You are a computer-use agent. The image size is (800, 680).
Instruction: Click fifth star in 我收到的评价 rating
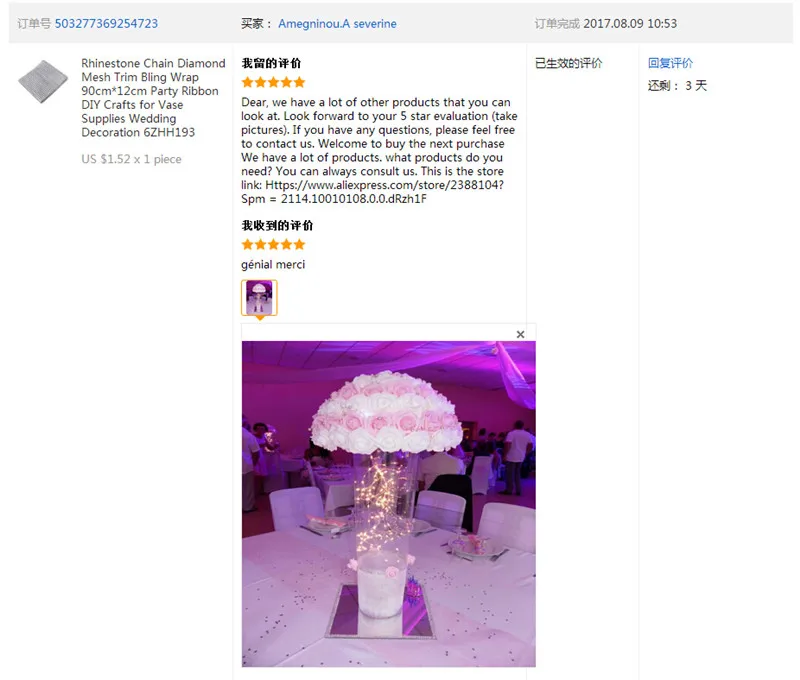coord(299,244)
